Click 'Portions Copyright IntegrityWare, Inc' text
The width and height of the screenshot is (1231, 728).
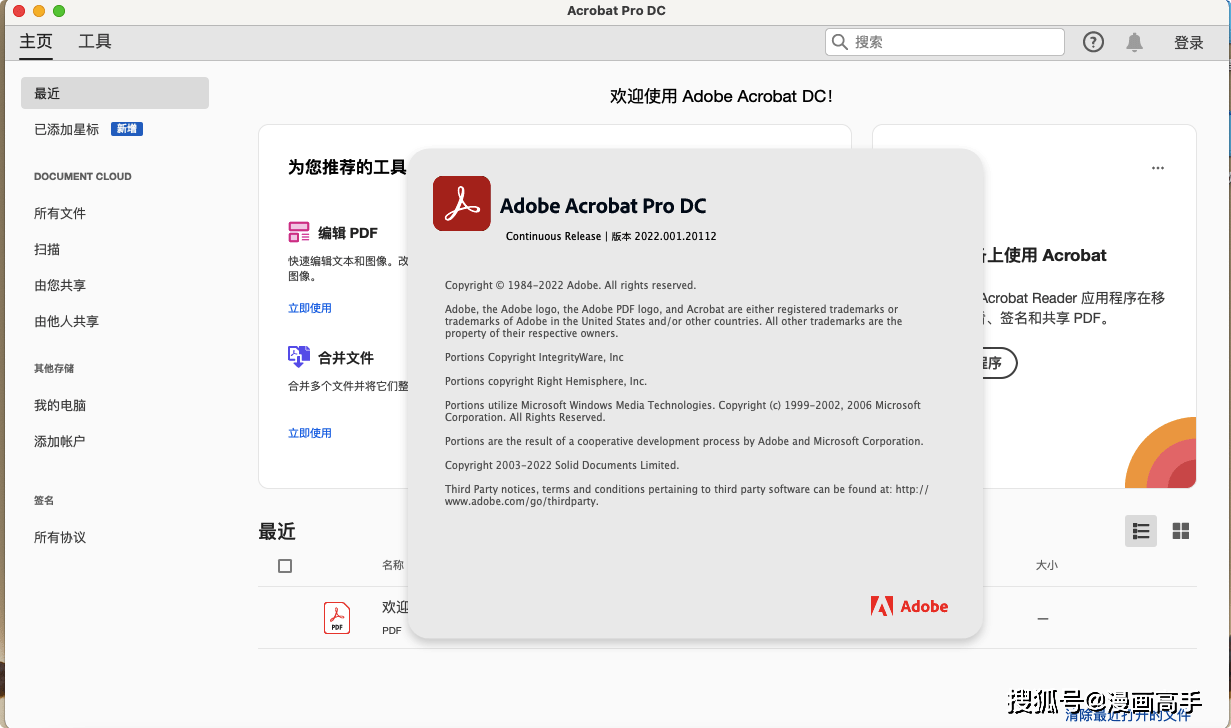point(534,357)
